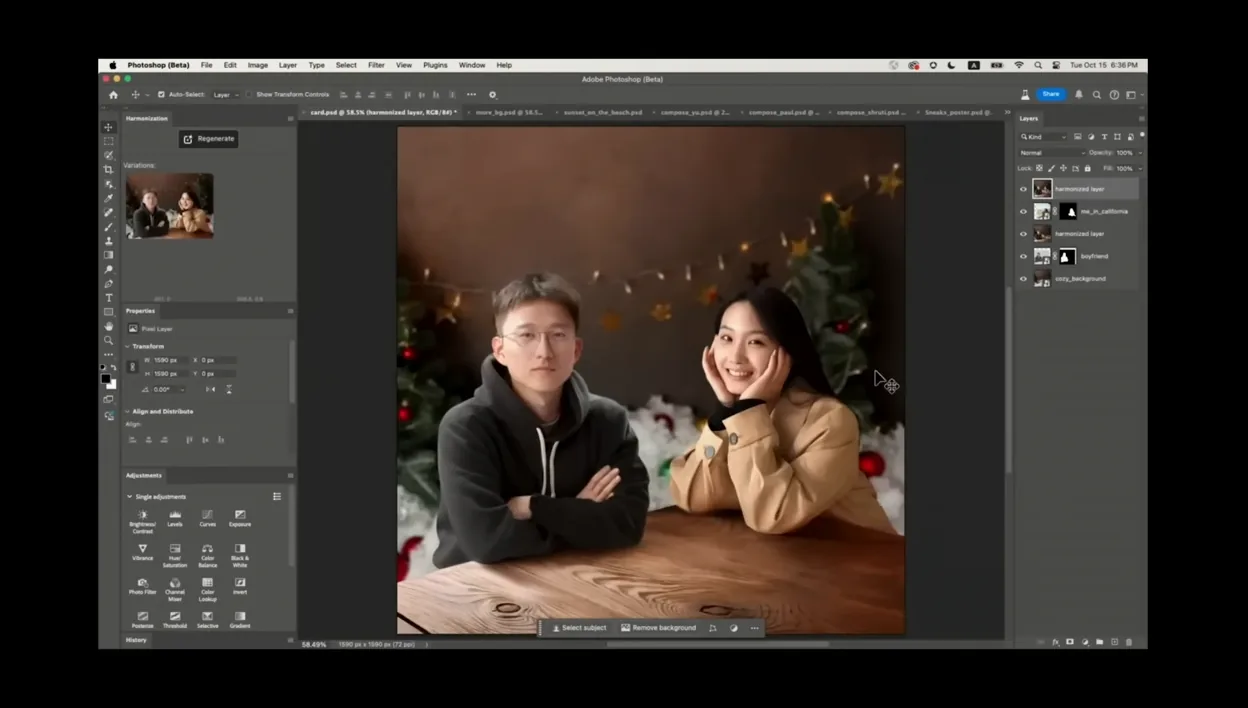
Task: Collapse the Transform section
Action: (128, 346)
